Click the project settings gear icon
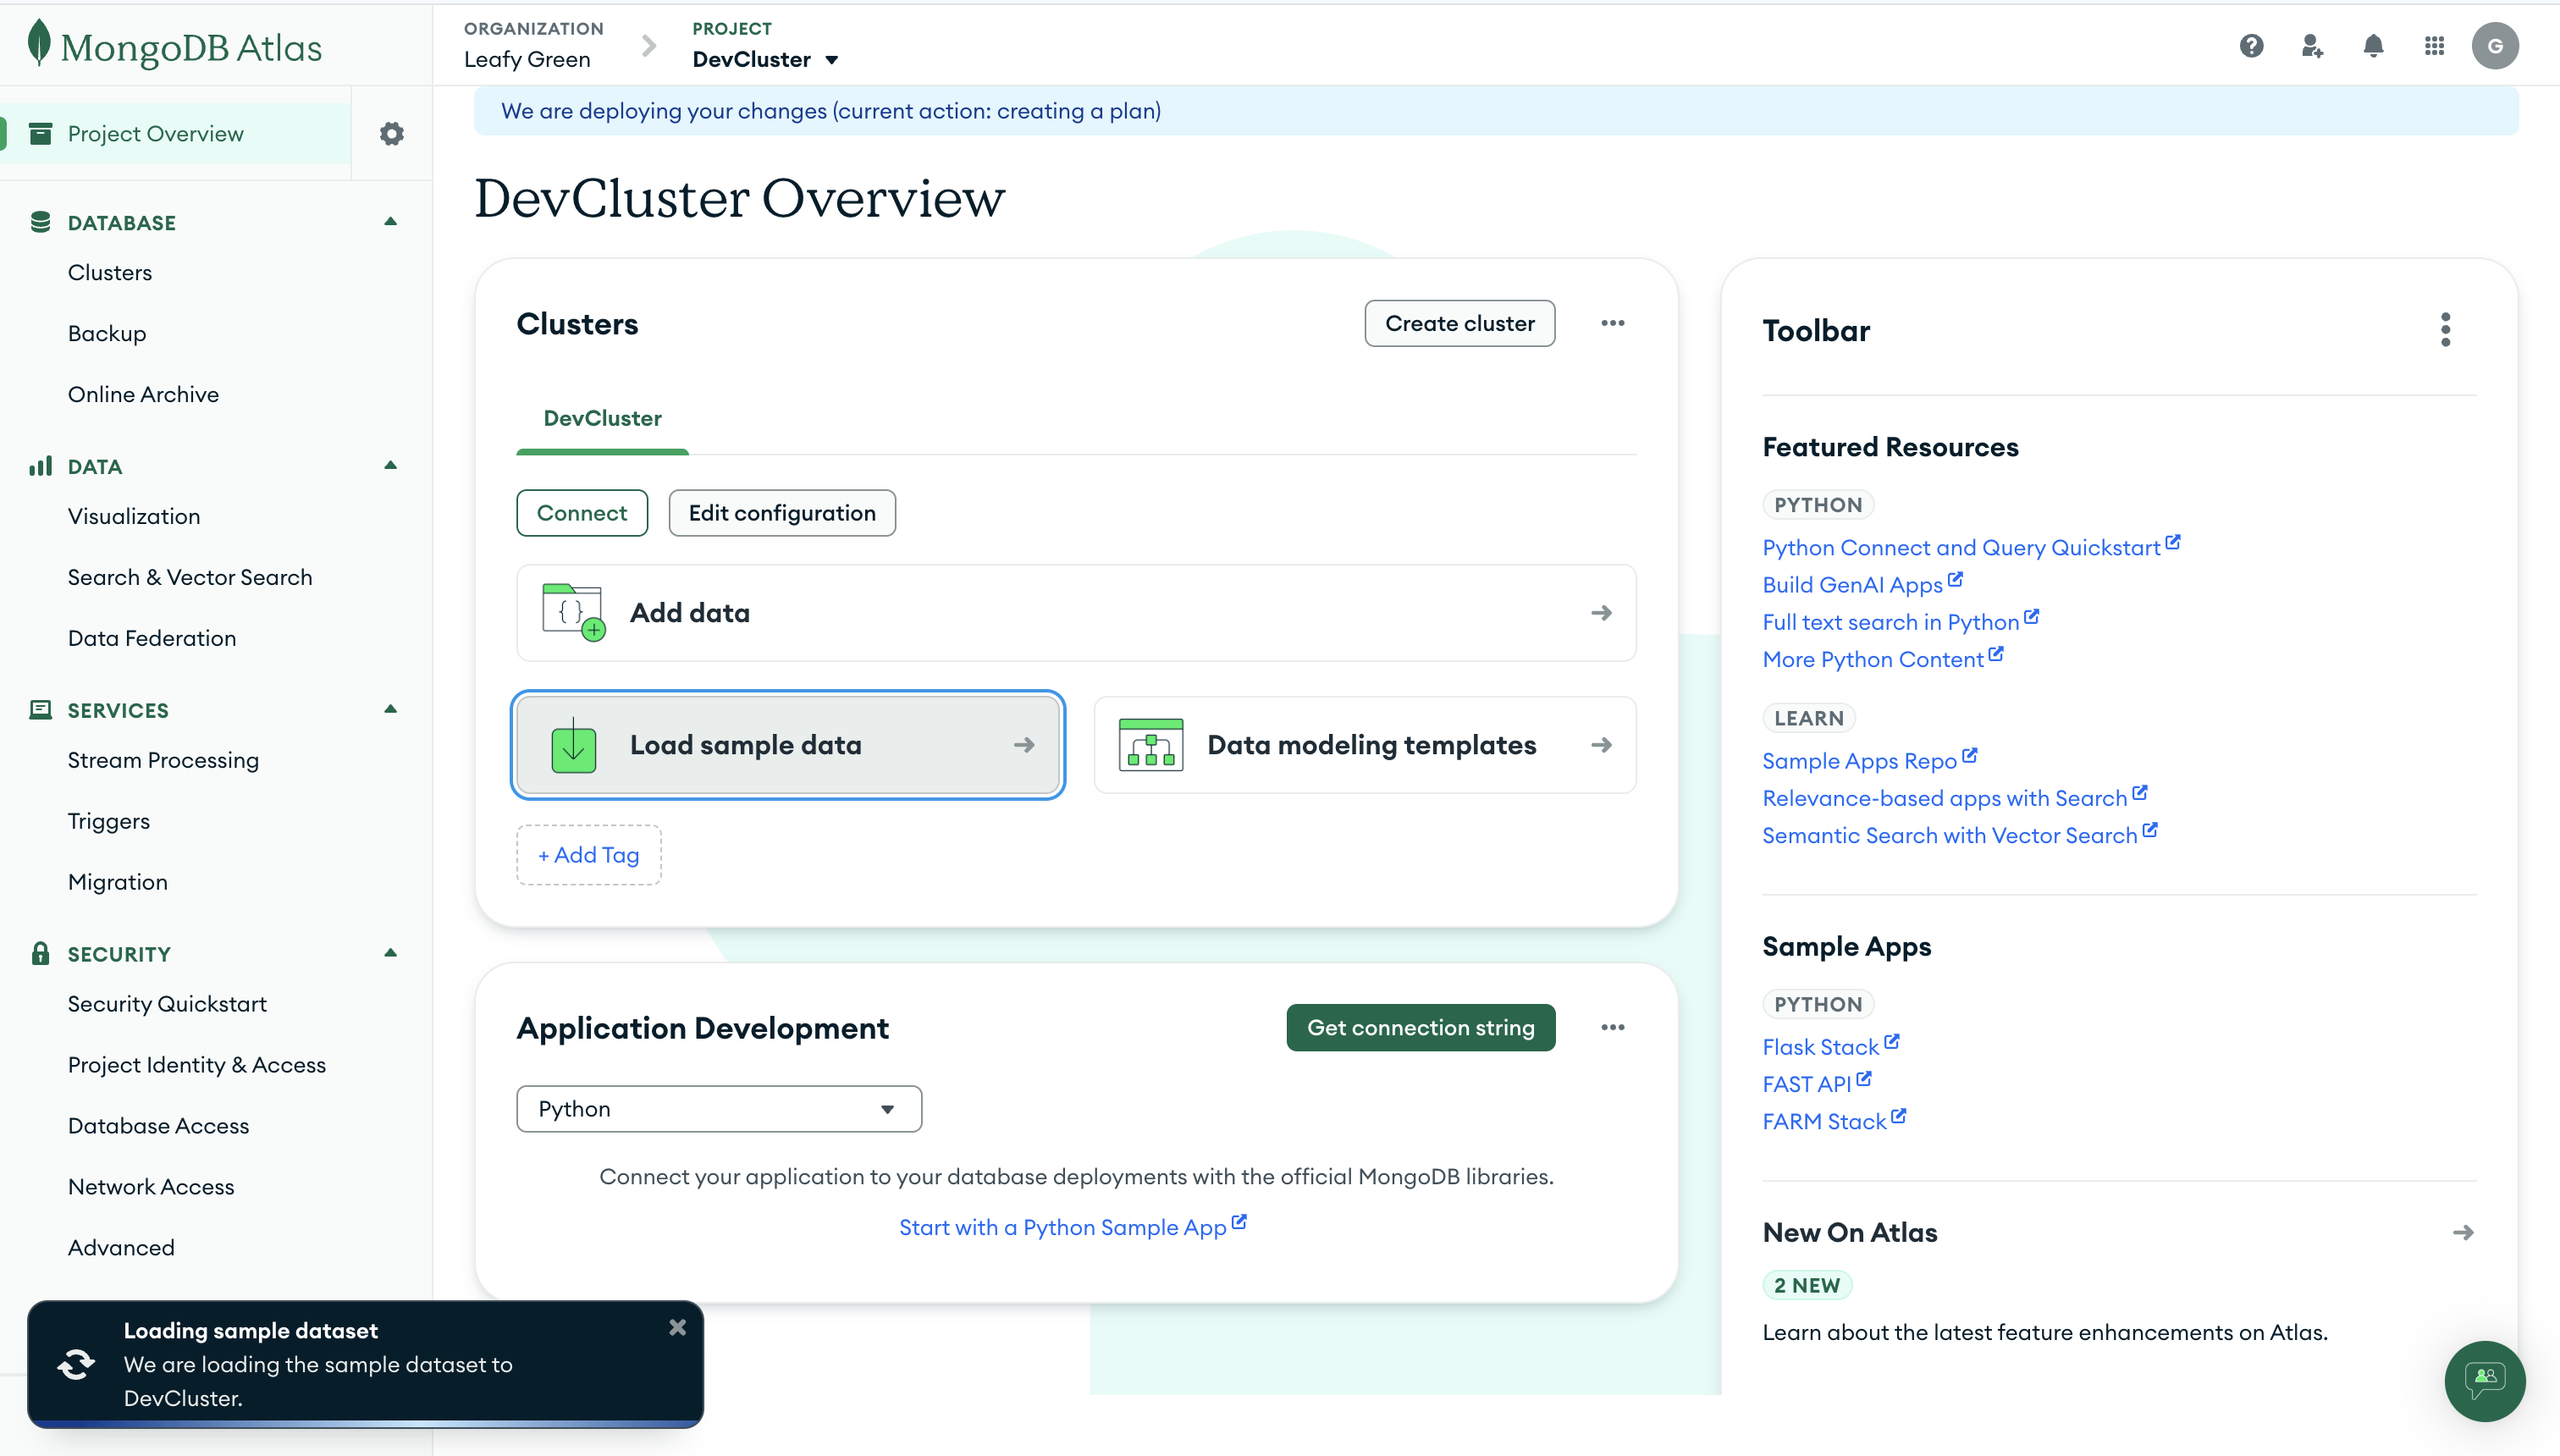The image size is (2560, 1456). pos(391,133)
